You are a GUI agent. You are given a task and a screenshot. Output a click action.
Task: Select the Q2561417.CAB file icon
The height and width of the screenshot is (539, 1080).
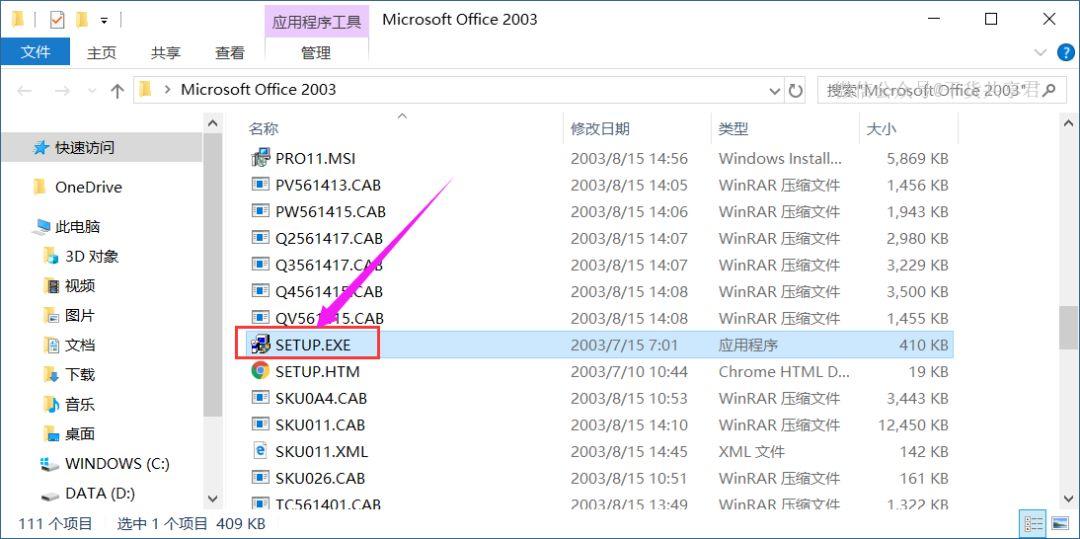[x=260, y=238]
